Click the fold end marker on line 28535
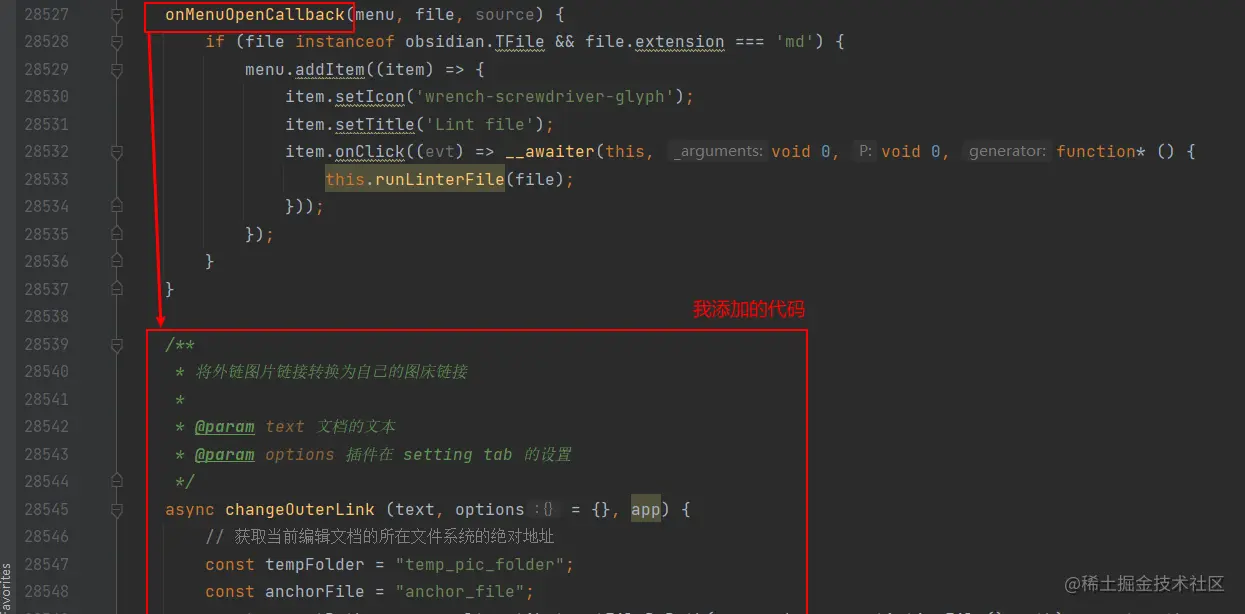This screenshot has width=1245, height=614. (117, 234)
